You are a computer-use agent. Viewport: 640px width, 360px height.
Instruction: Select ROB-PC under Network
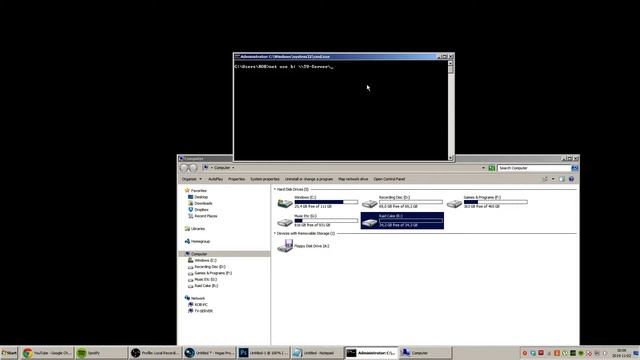[x=201, y=305]
